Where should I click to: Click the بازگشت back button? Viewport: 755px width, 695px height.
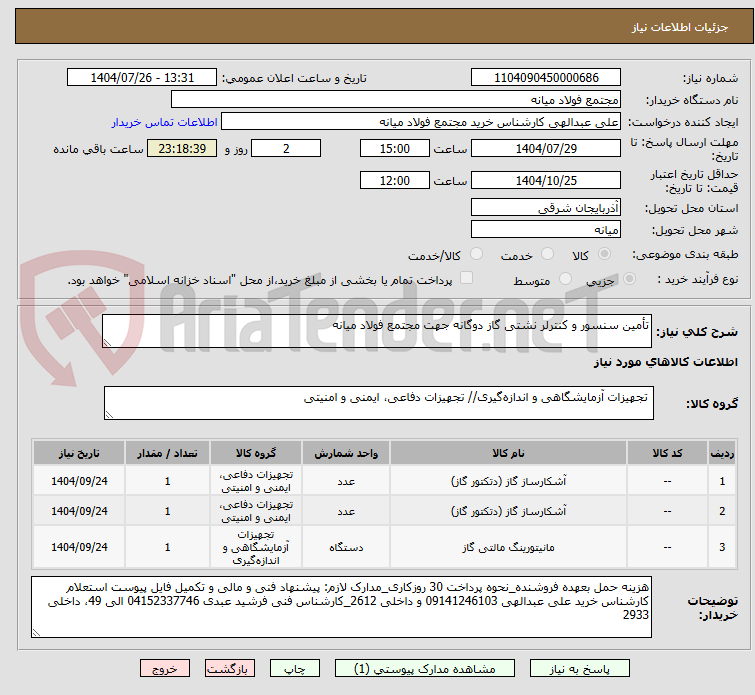coord(230,669)
